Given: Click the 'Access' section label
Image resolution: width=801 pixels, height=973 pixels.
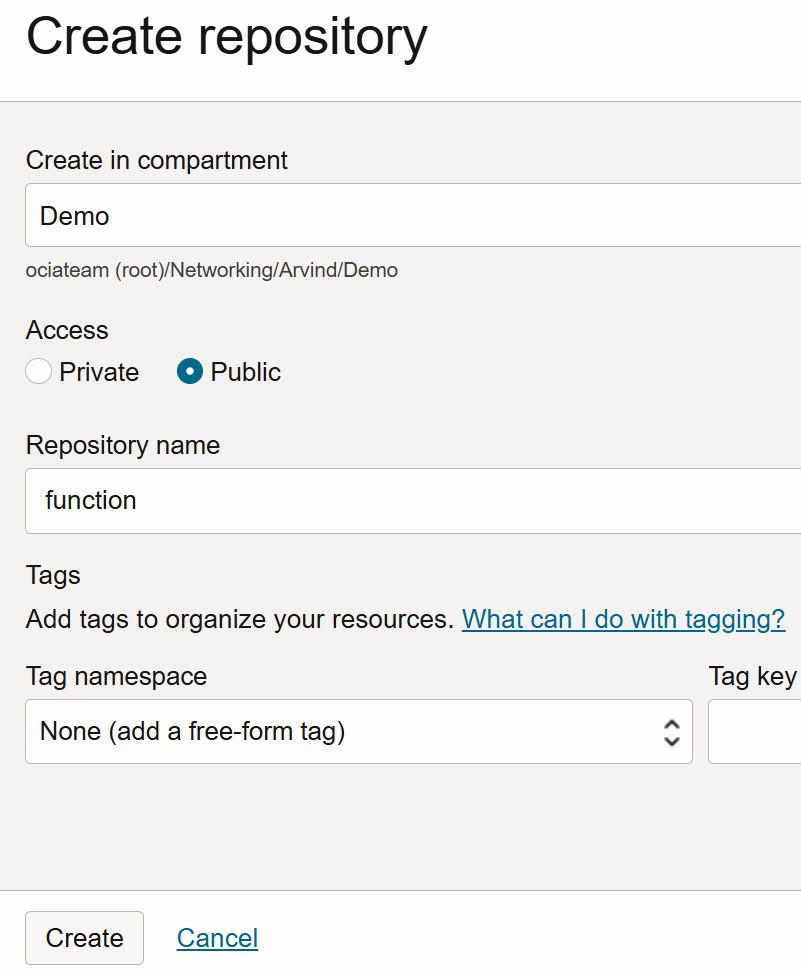Looking at the screenshot, I should [67, 330].
